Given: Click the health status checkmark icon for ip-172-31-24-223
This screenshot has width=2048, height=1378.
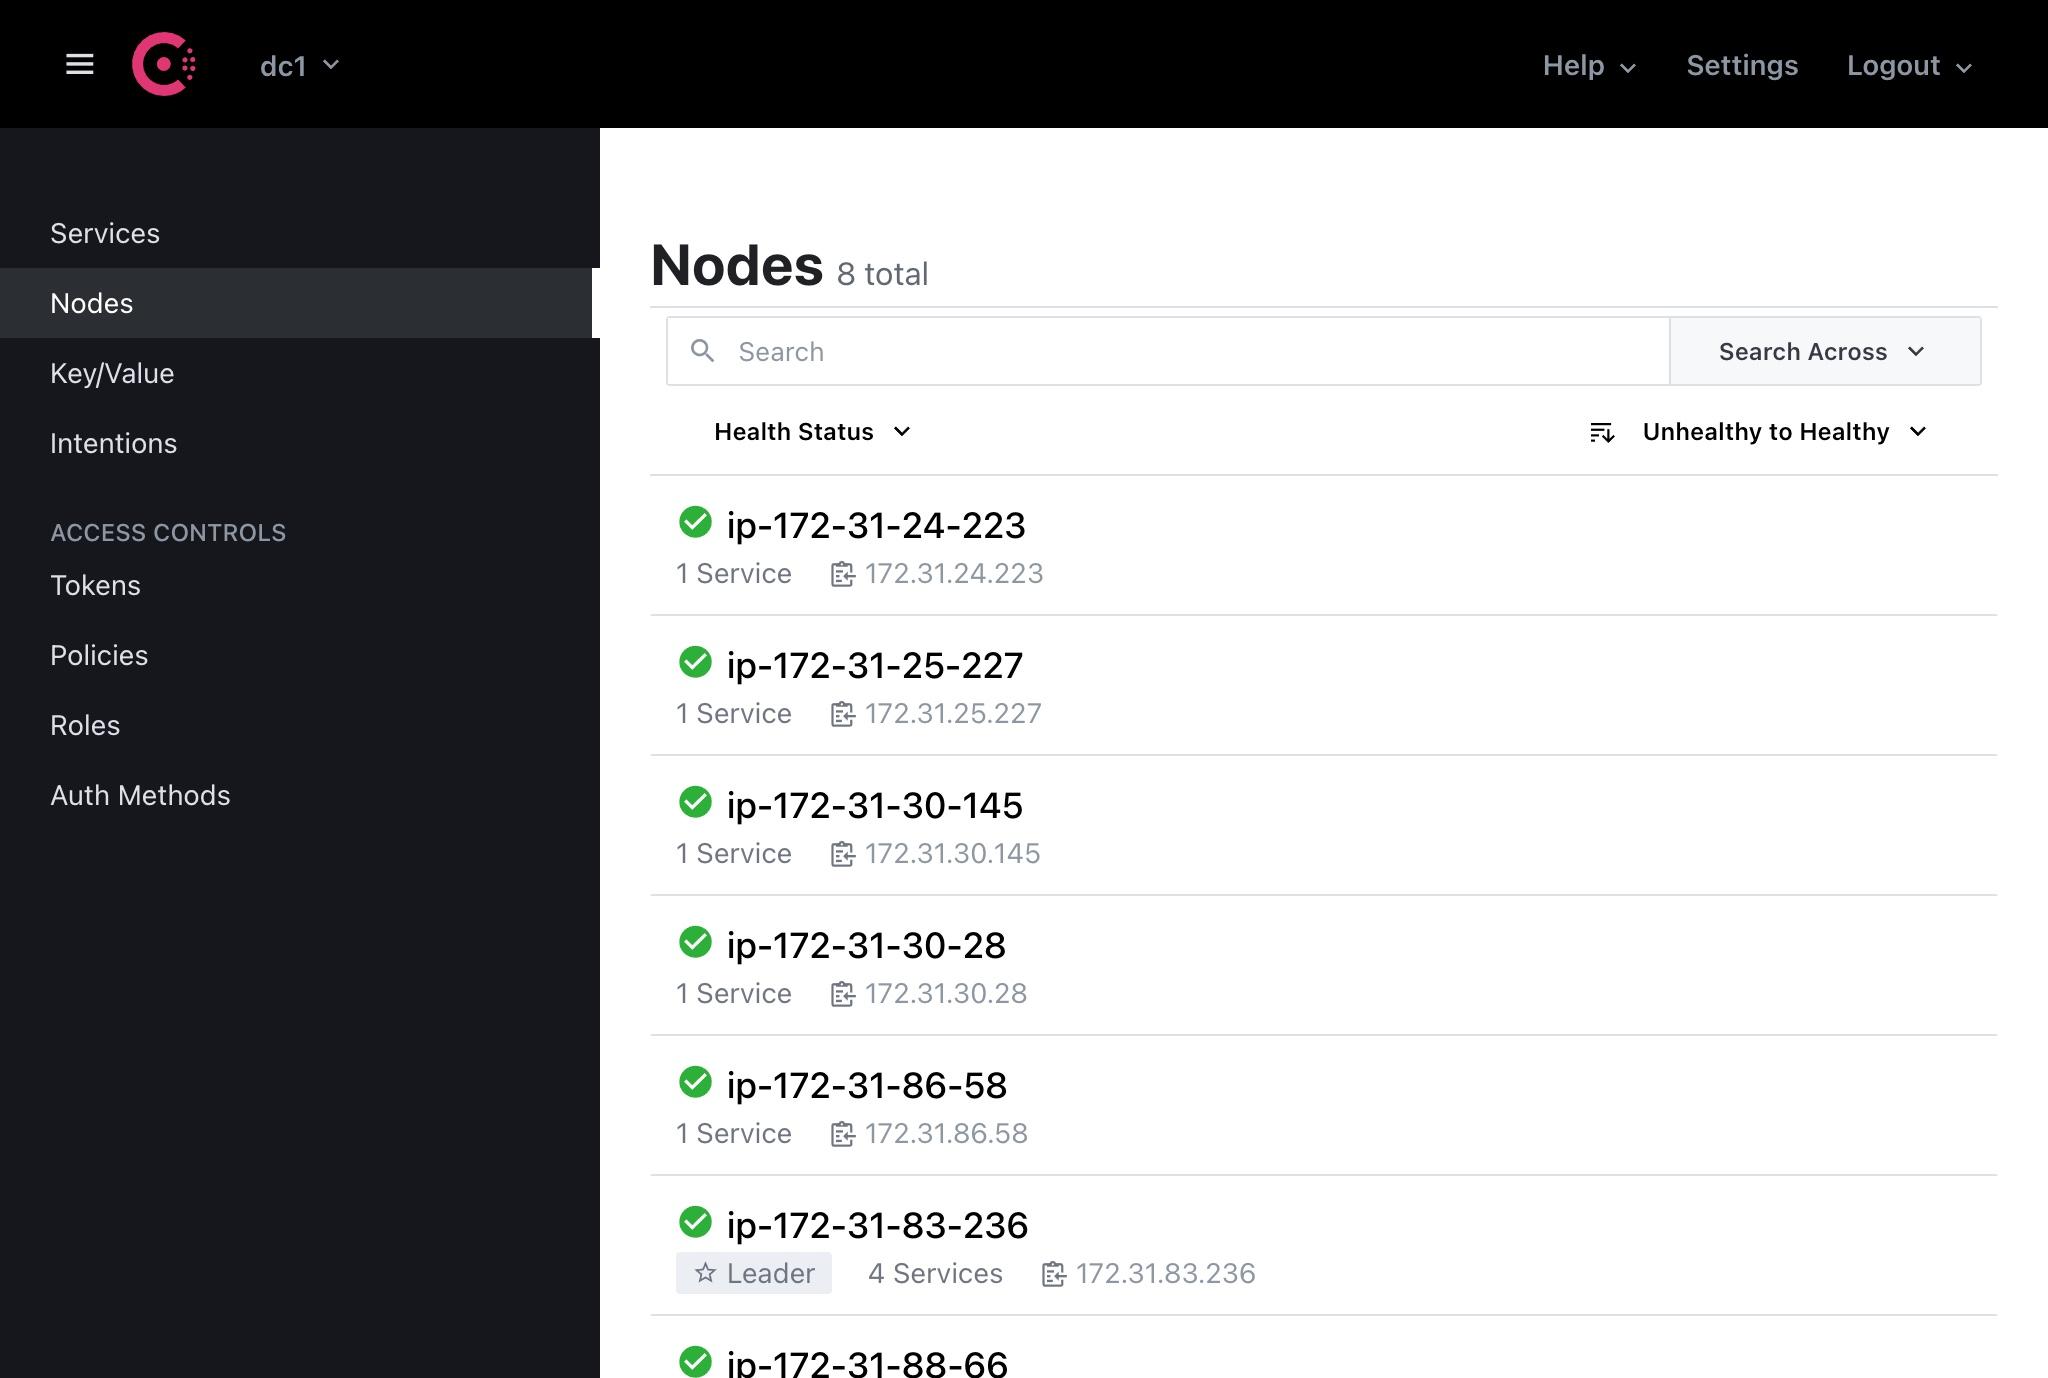Looking at the screenshot, I should point(695,523).
